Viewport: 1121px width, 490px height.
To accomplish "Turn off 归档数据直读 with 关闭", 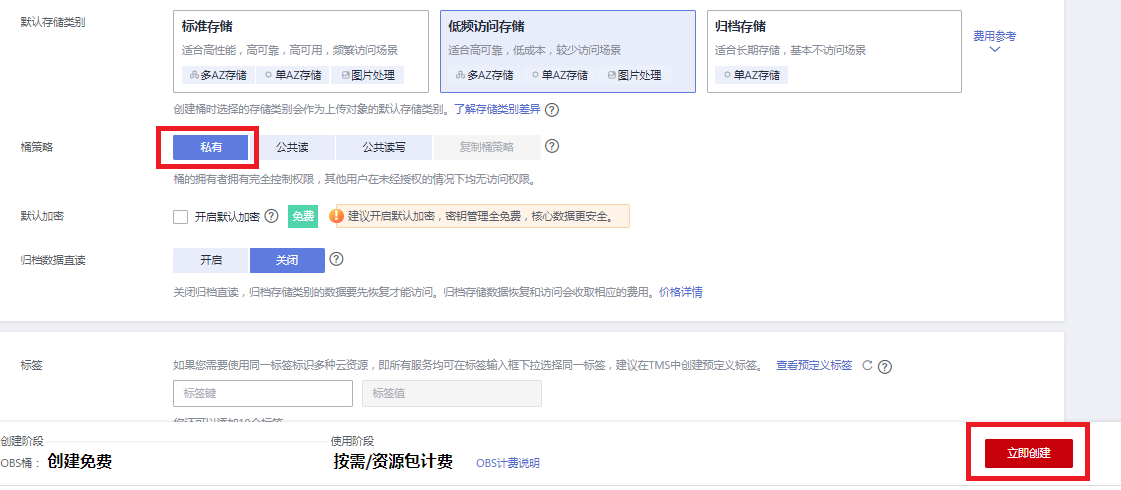I will (x=287, y=260).
